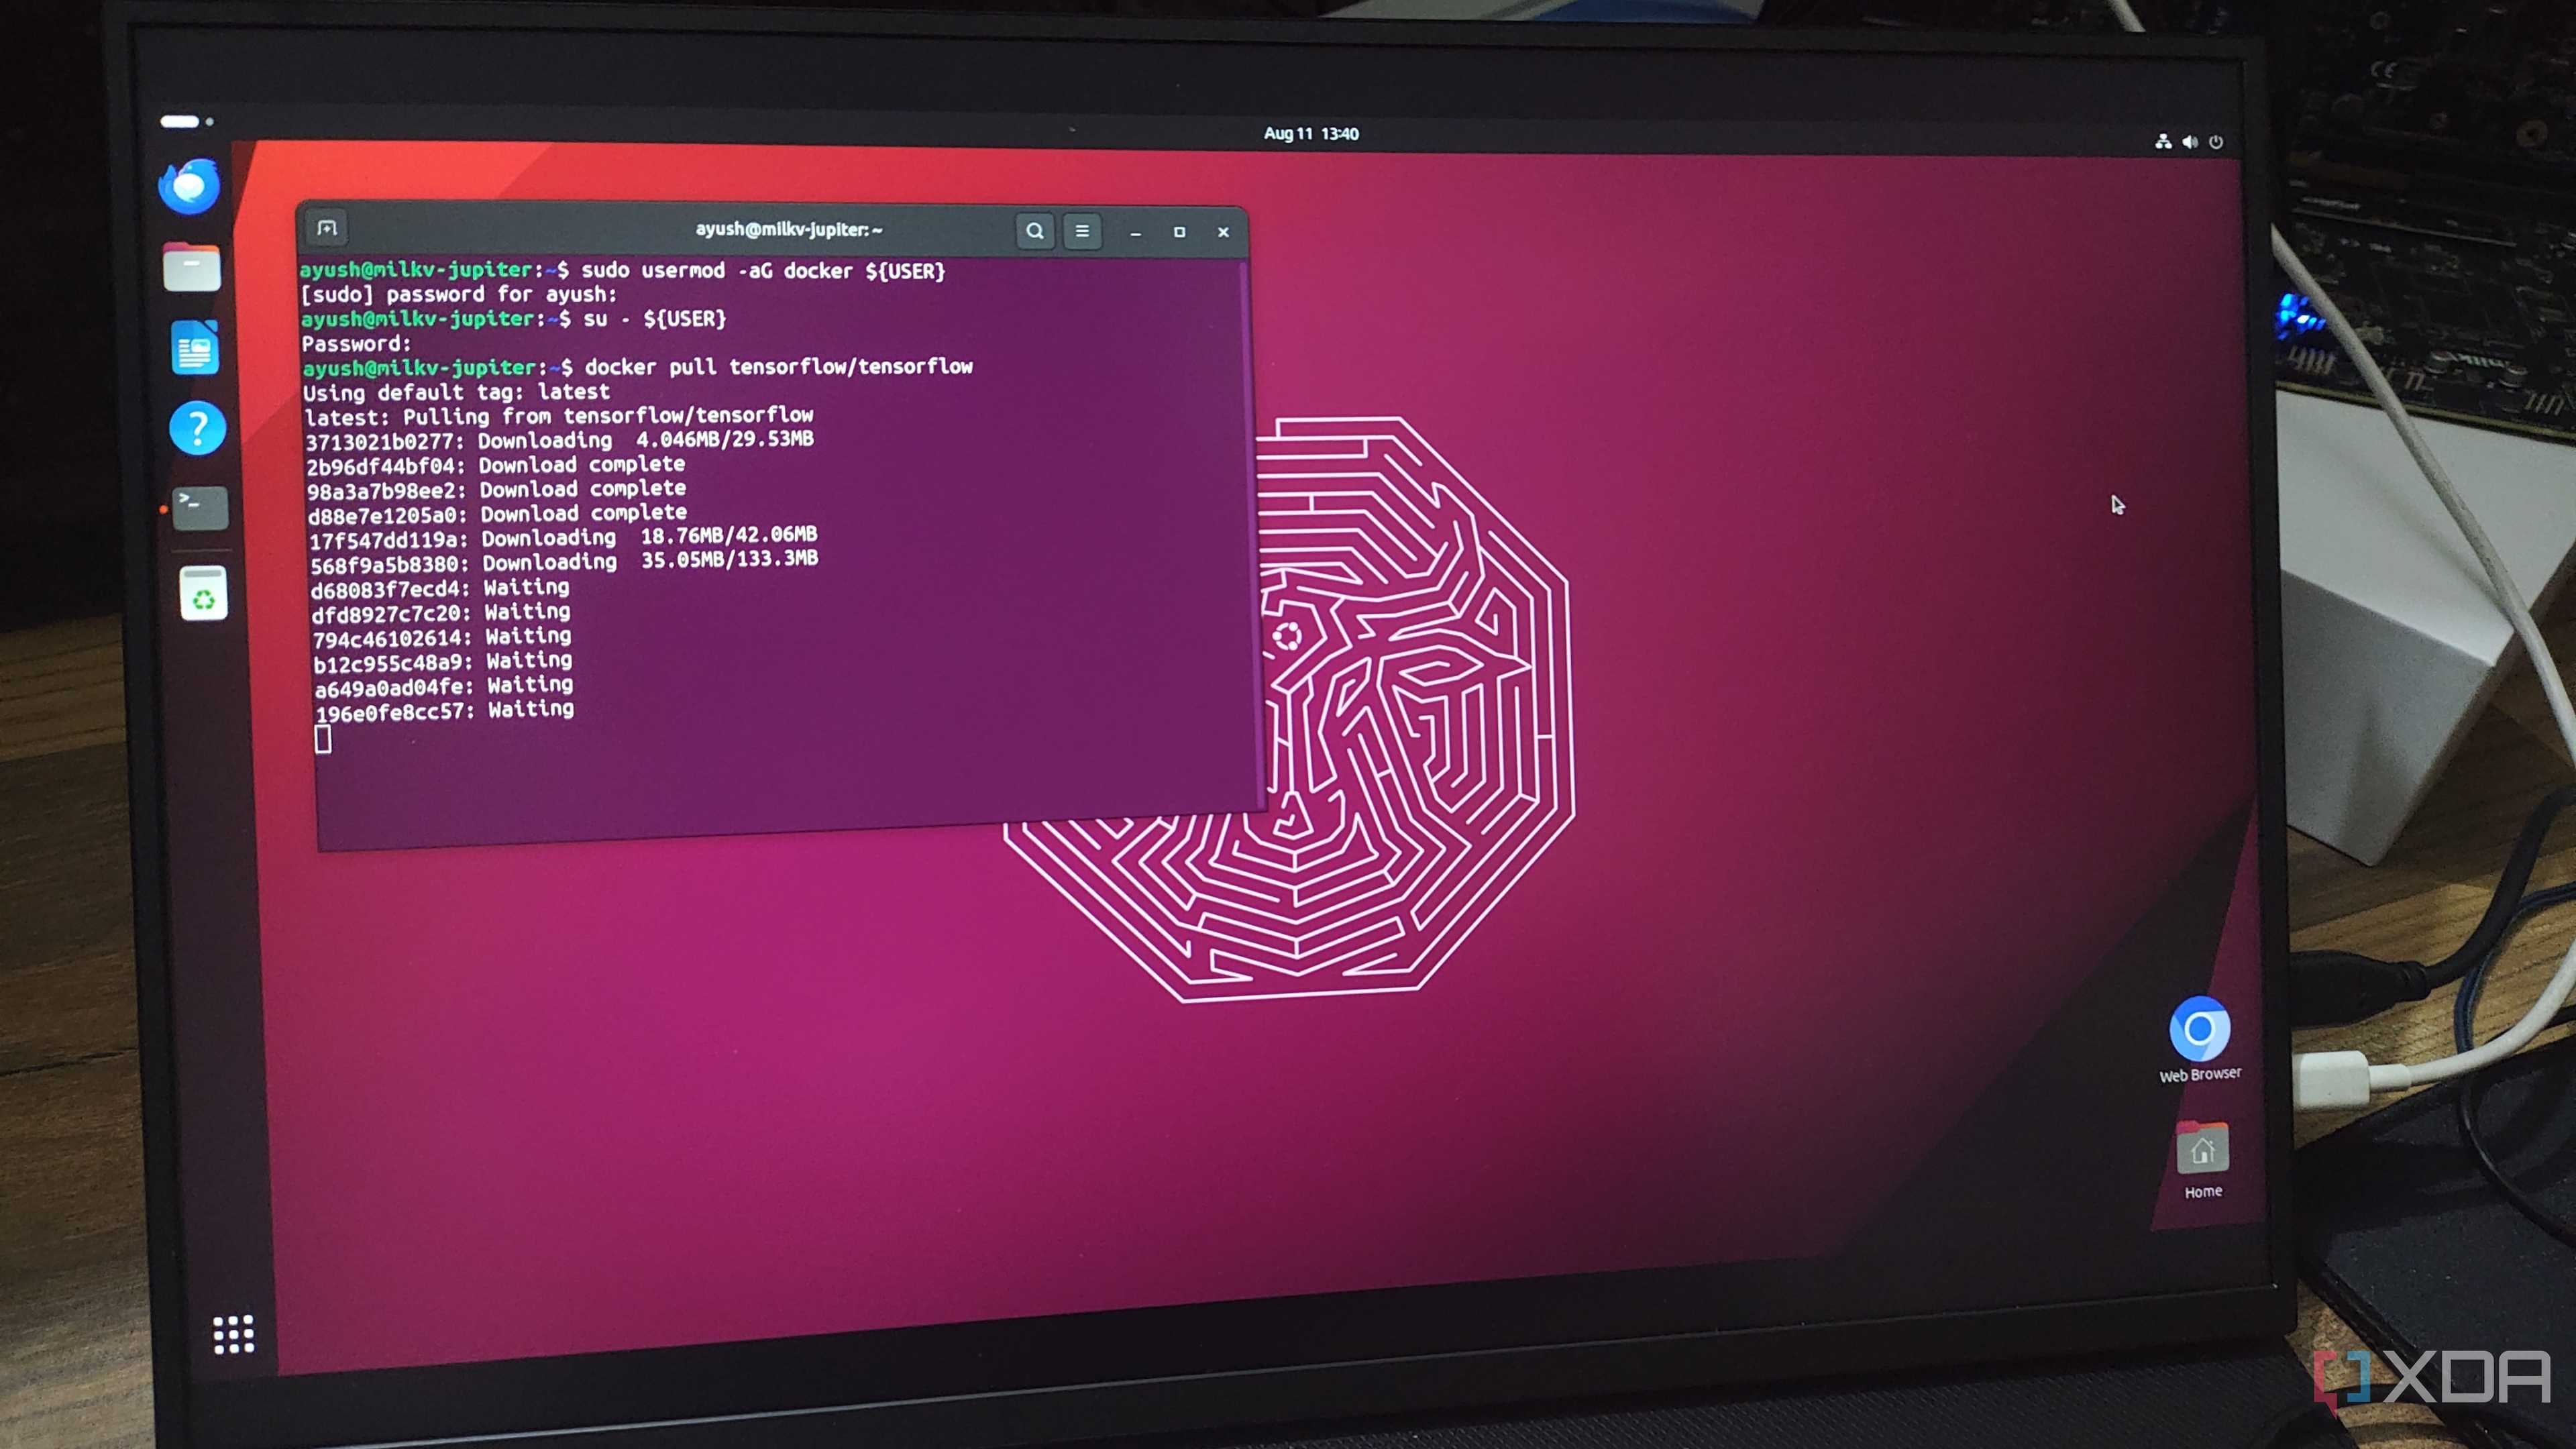Open the Help question mark icon
This screenshot has width=2576, height=1449.
click(198, 428)
